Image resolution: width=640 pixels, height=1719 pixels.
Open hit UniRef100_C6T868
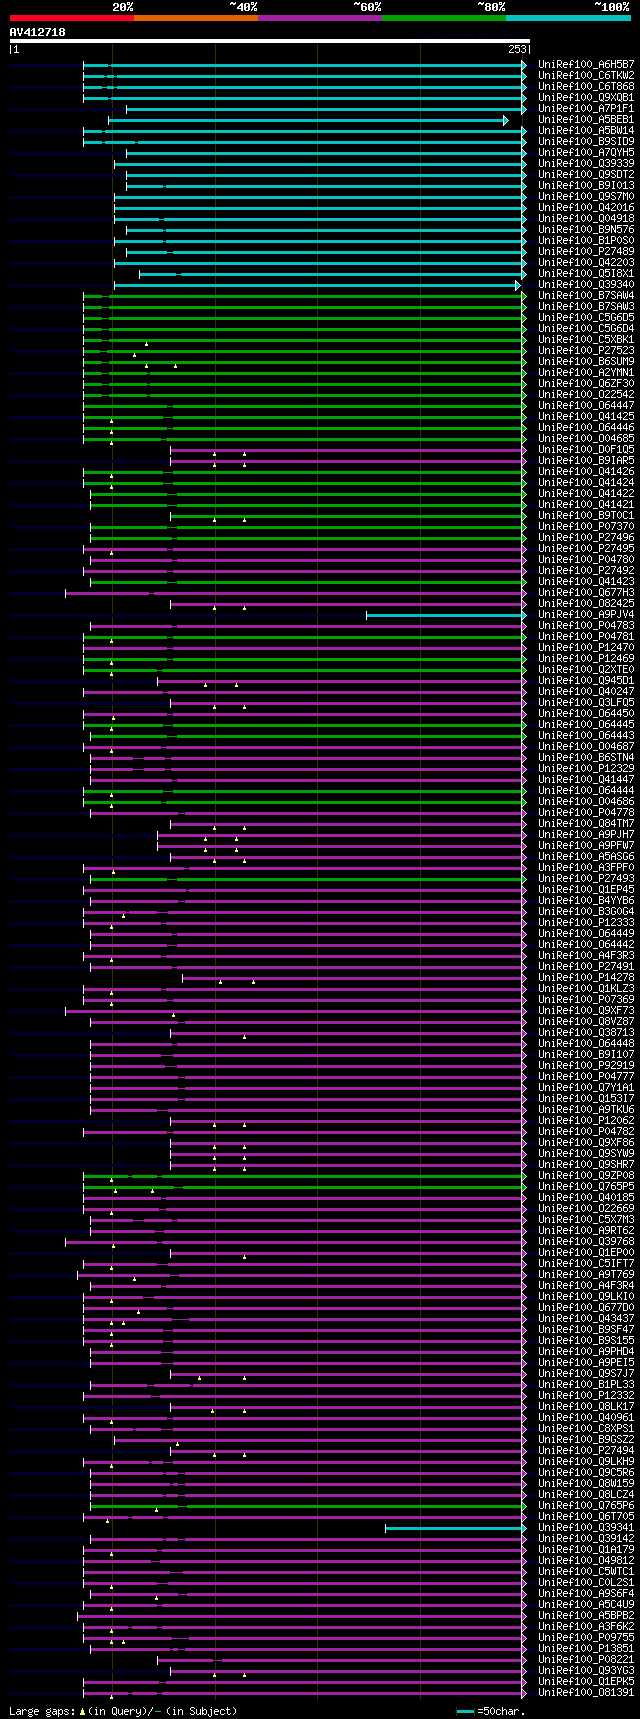pos(586,86)
